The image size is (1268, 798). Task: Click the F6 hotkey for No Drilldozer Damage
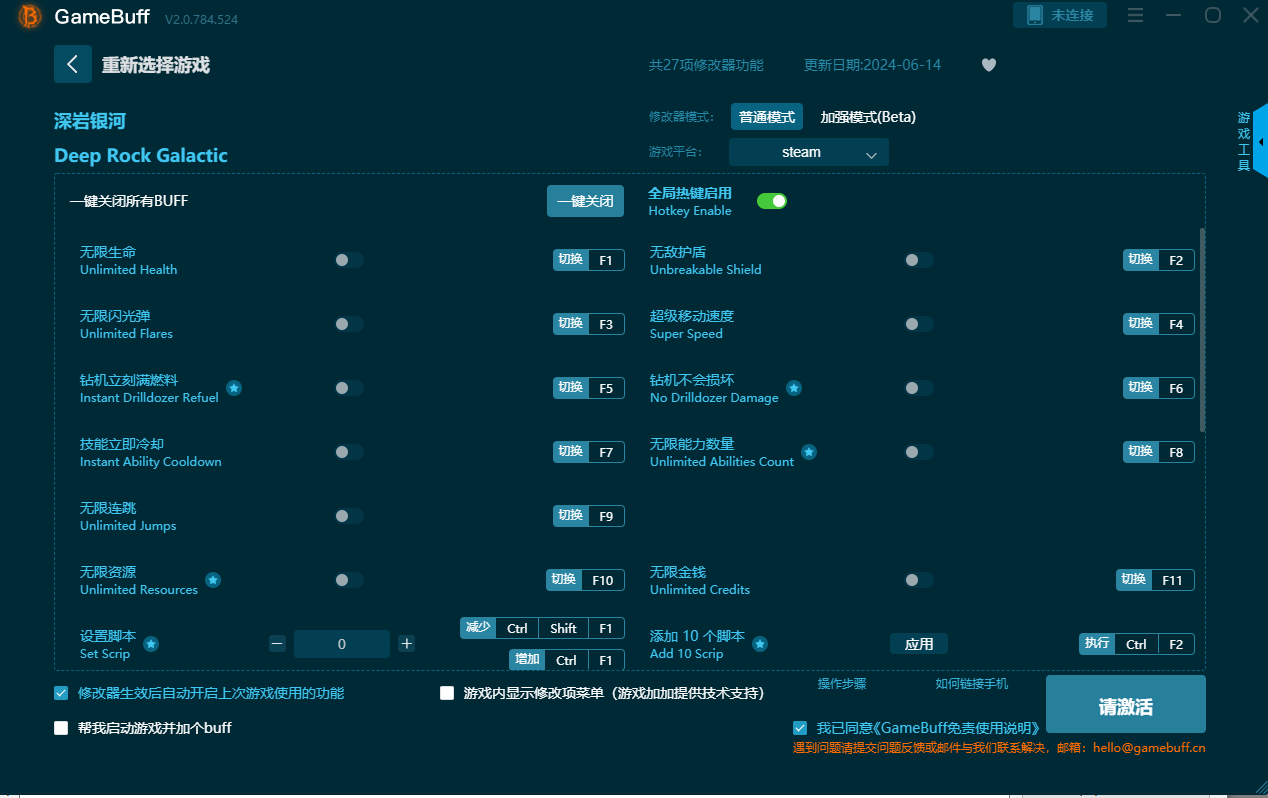pyautogui.click(x=1176, y=388)
